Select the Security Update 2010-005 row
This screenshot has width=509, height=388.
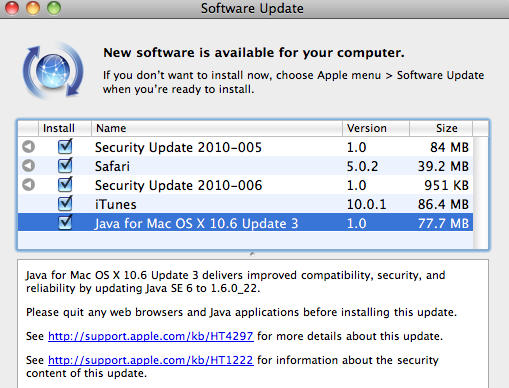[x=245, y=147]
